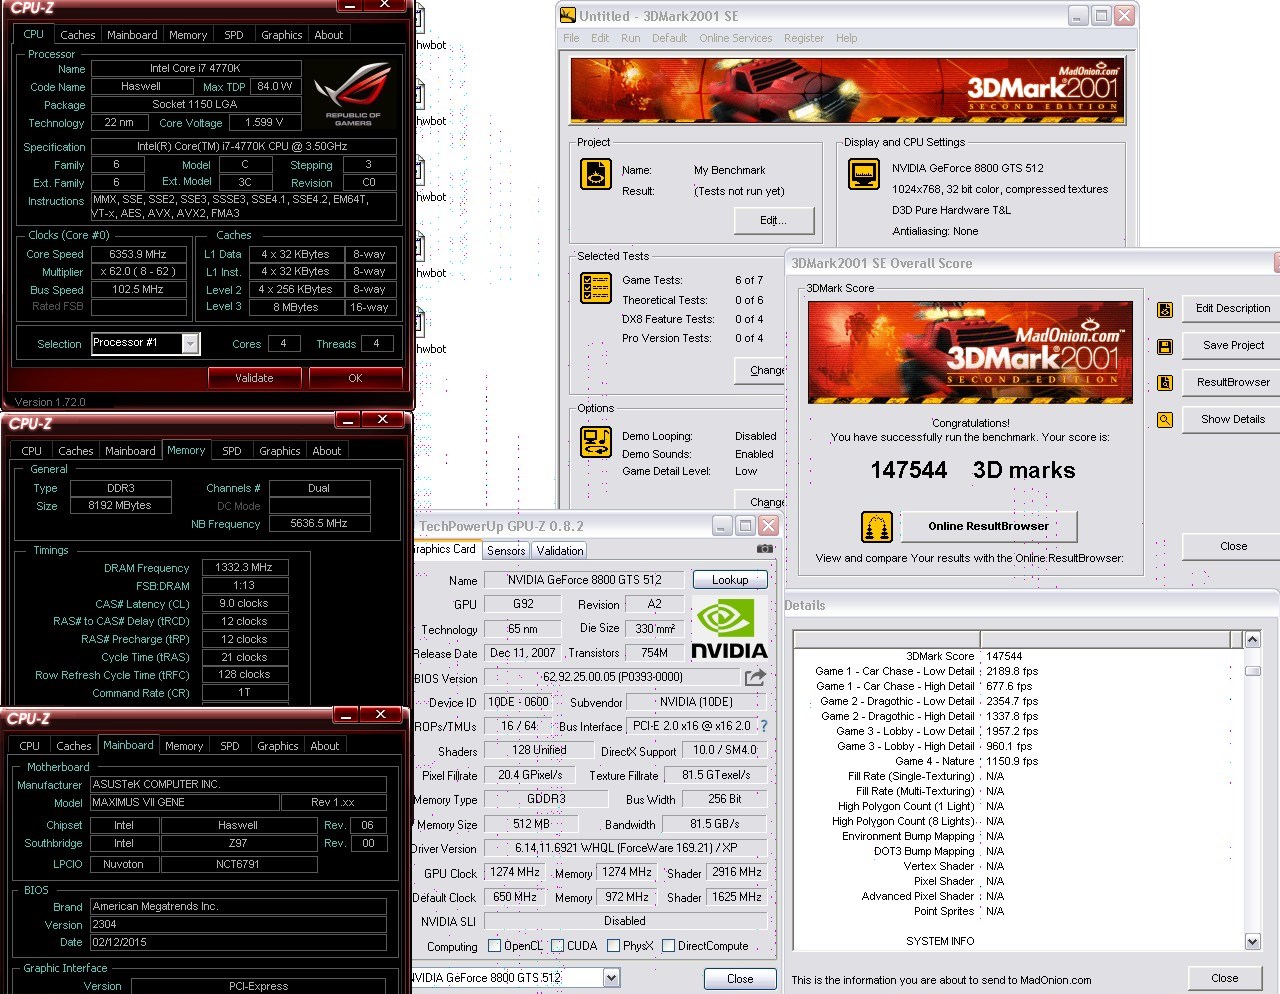
Task: Click the NB Frequency value 5636.5 MHz
Action: [319, 523]
